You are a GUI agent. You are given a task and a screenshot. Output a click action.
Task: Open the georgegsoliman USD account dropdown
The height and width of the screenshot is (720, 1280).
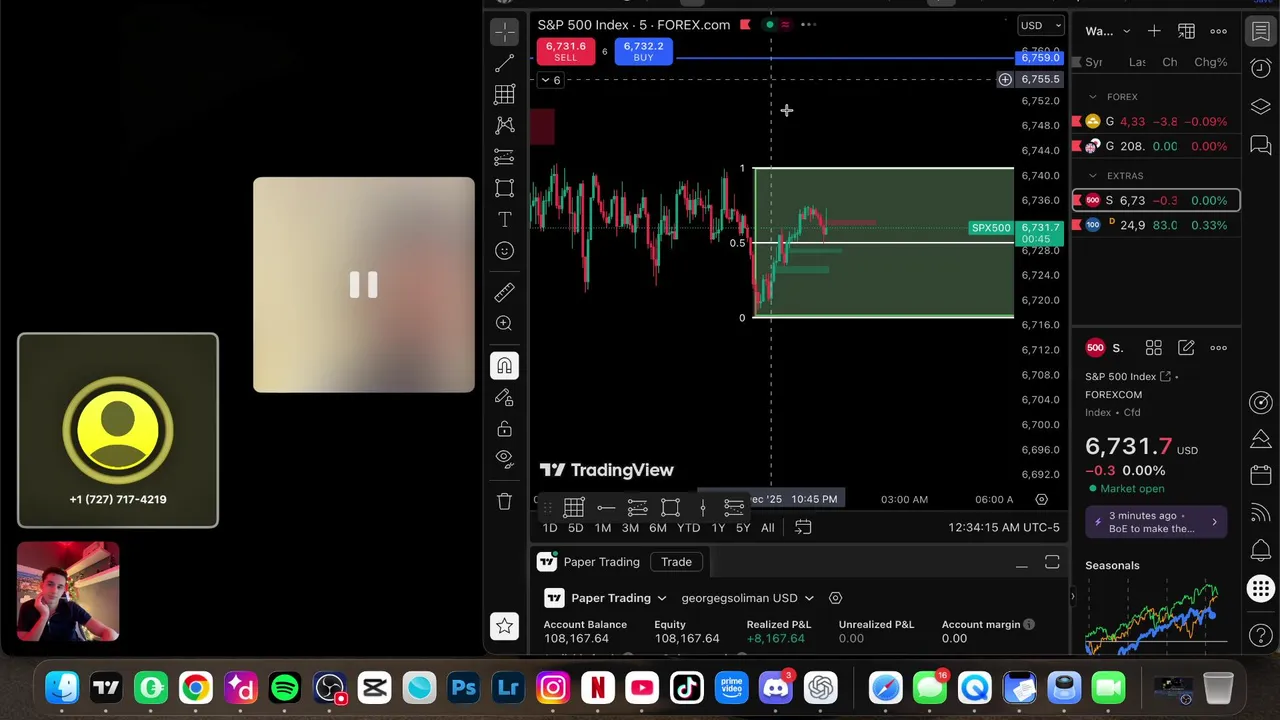[x=747, y=598]
